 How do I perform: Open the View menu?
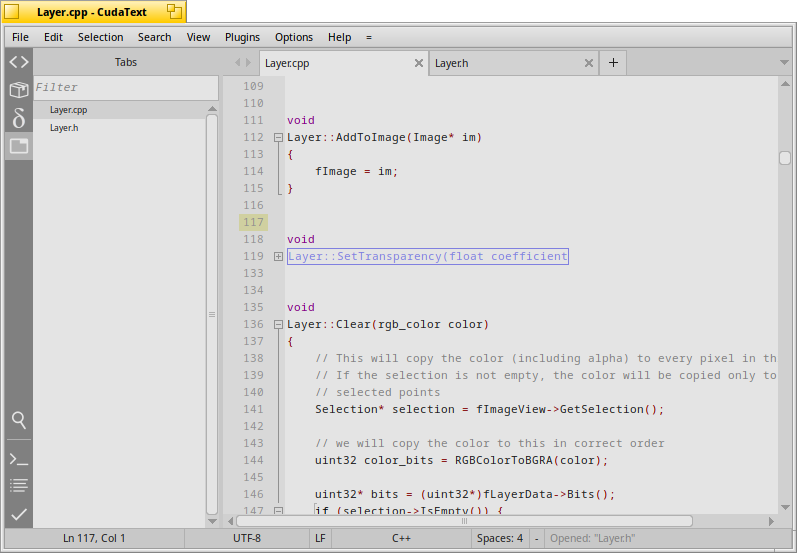tap(198, 37)
